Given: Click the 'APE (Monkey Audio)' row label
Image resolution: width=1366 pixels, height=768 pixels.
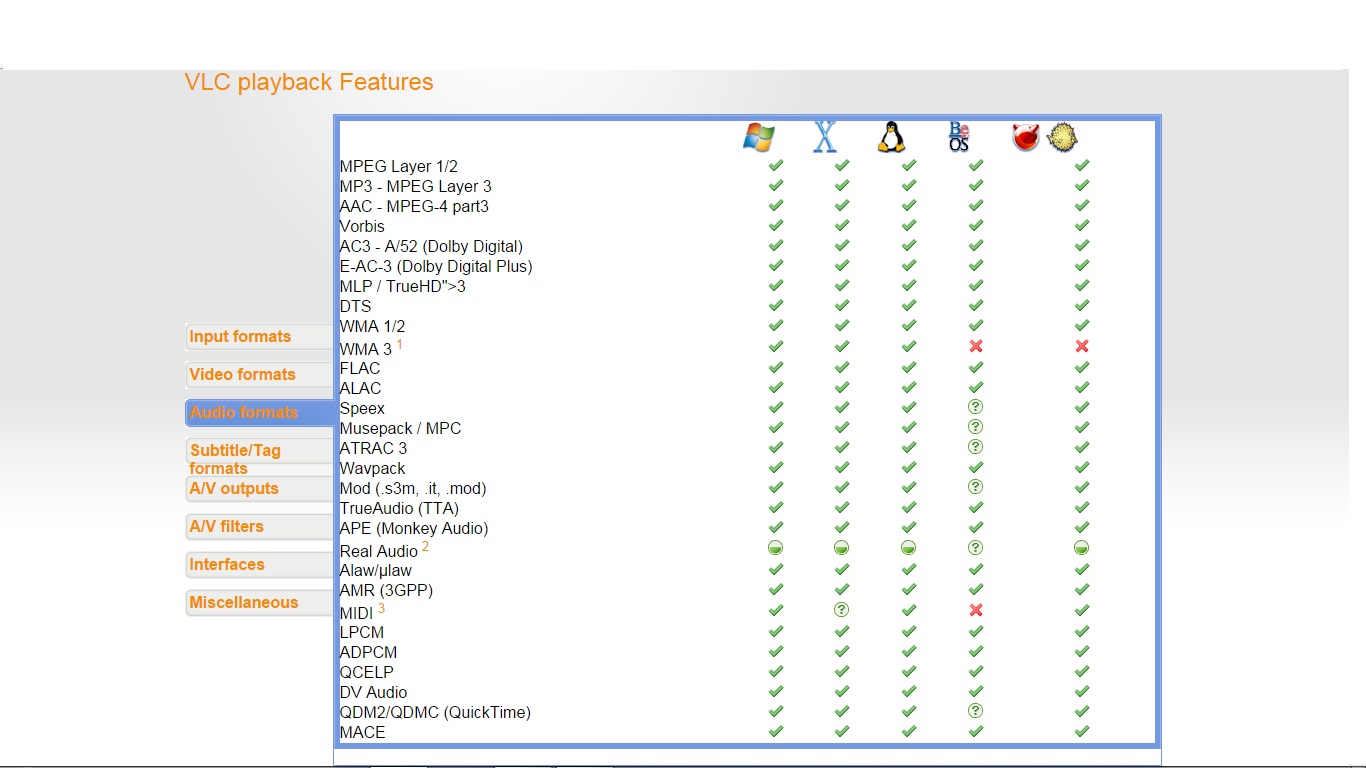Looking at the screenshot, I should (x=414, y=529).
